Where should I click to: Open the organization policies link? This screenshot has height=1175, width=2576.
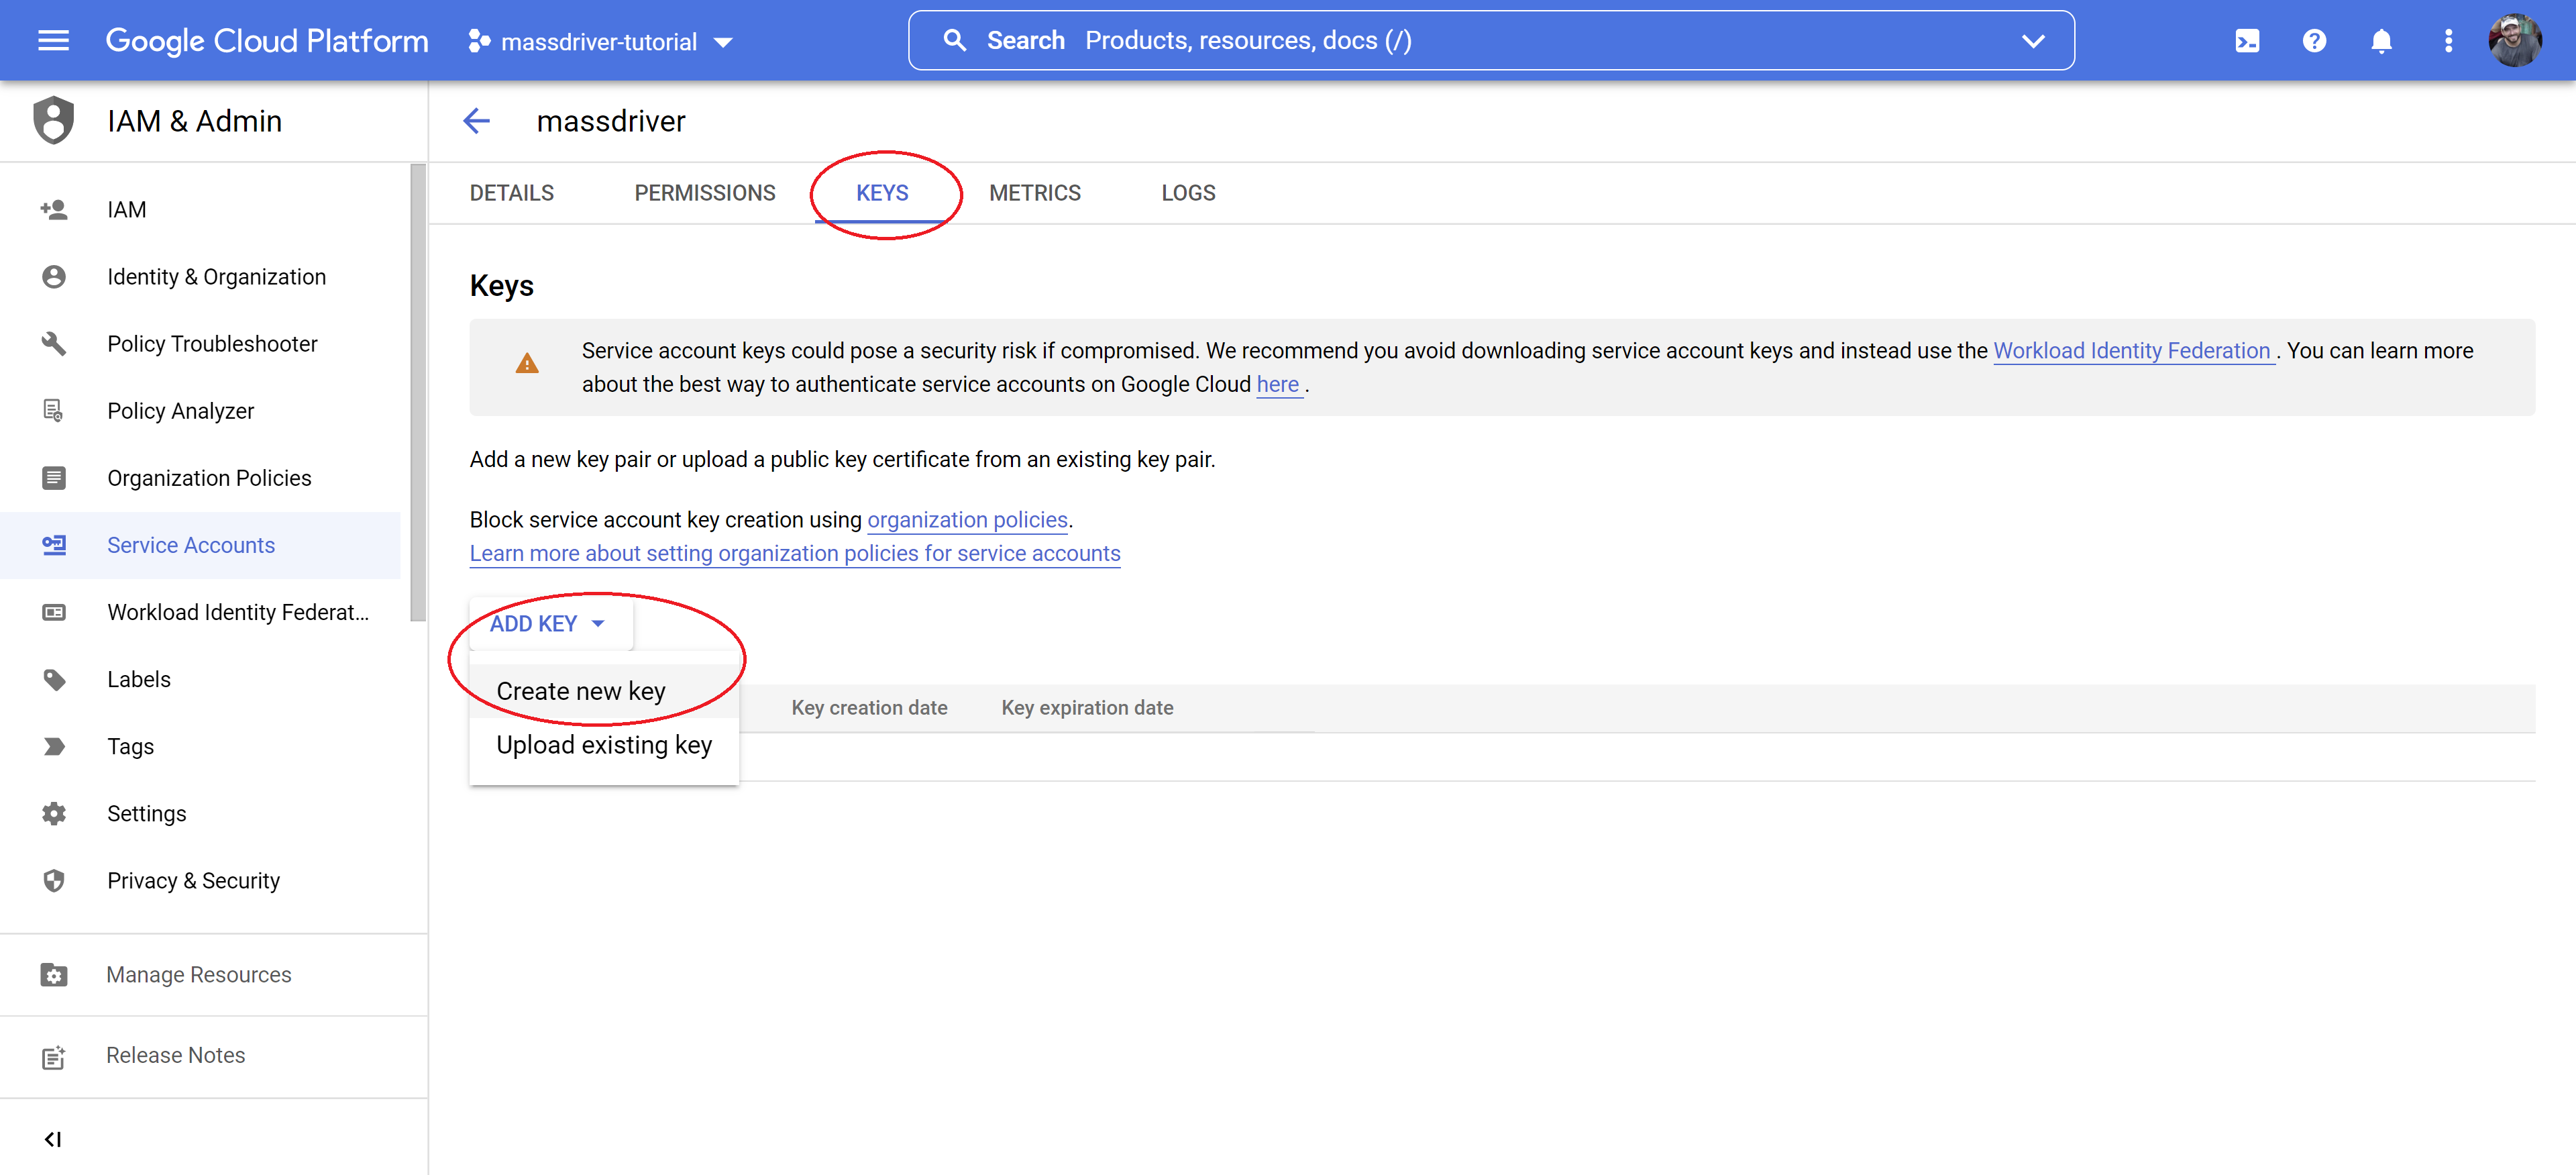967,520
